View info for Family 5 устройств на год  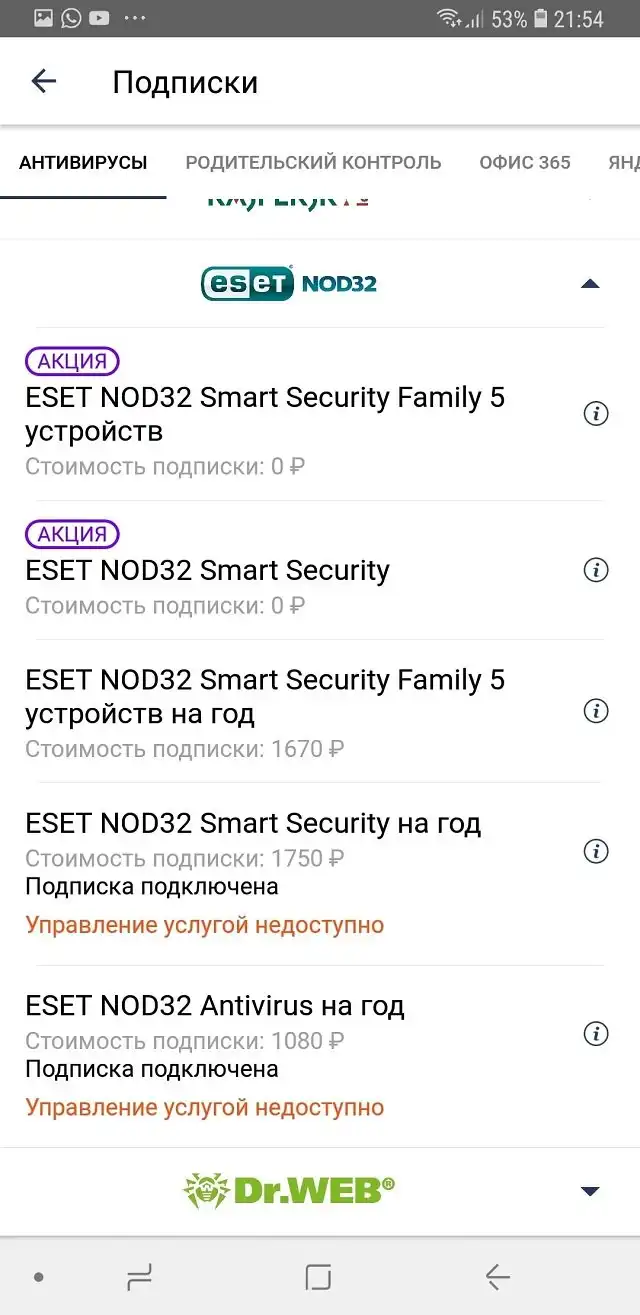tap(596, 711)
